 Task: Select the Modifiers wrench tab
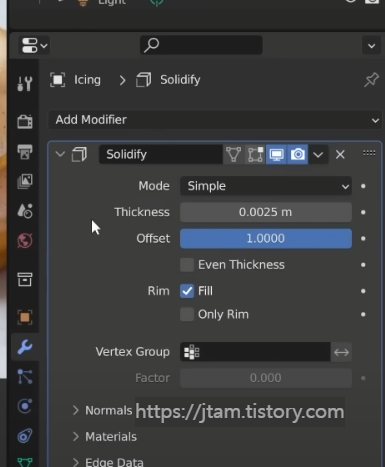(x=25, y=347)
